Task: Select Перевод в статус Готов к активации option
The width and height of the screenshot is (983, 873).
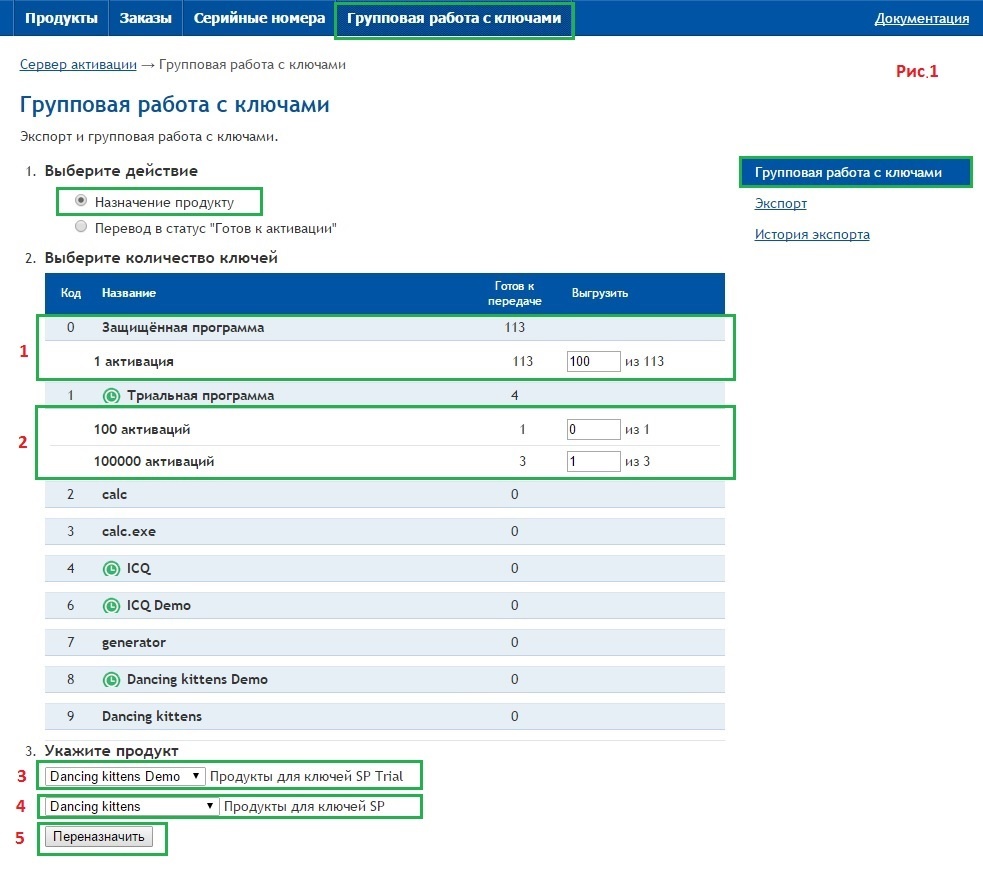Action: click(x=81, y=227)
